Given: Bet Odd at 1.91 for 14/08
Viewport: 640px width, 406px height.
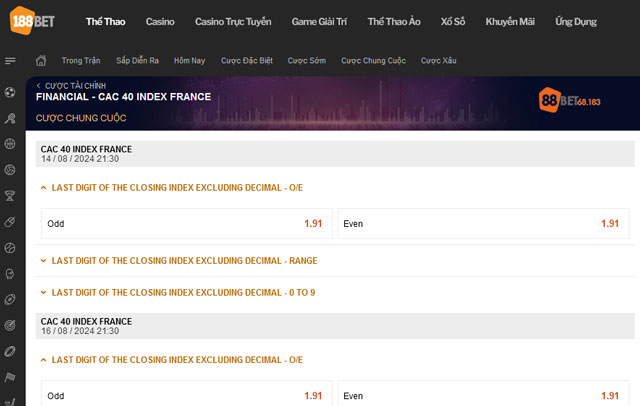Looking at the screenshot, I should pos(187,224).
